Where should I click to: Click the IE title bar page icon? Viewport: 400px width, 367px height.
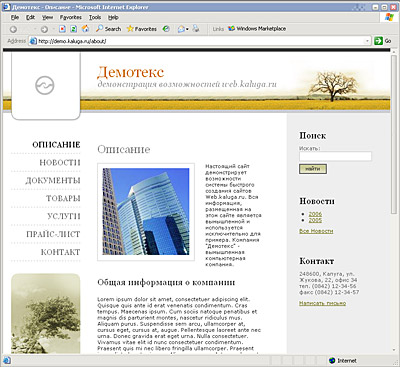tap(7, 7)
